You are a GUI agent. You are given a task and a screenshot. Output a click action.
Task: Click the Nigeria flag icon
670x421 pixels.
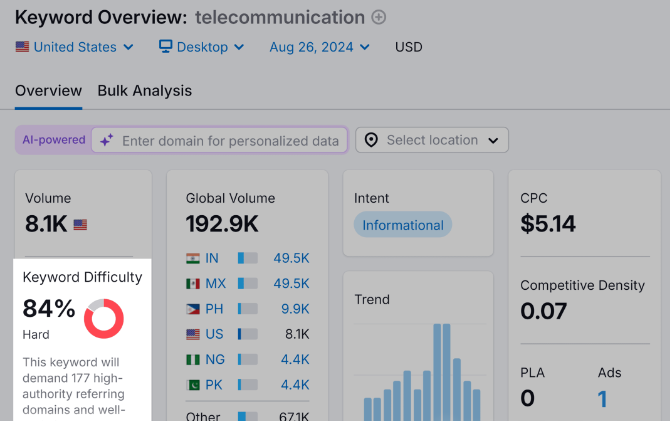tap(193, 359)
